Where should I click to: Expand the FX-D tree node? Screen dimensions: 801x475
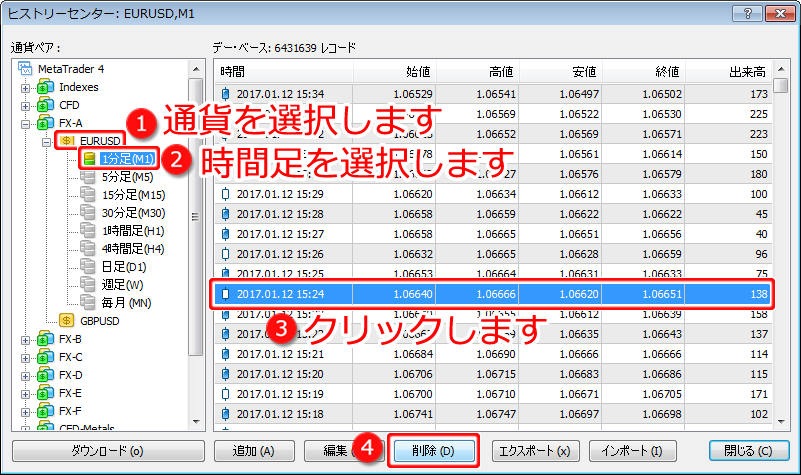tap(25, 376)
